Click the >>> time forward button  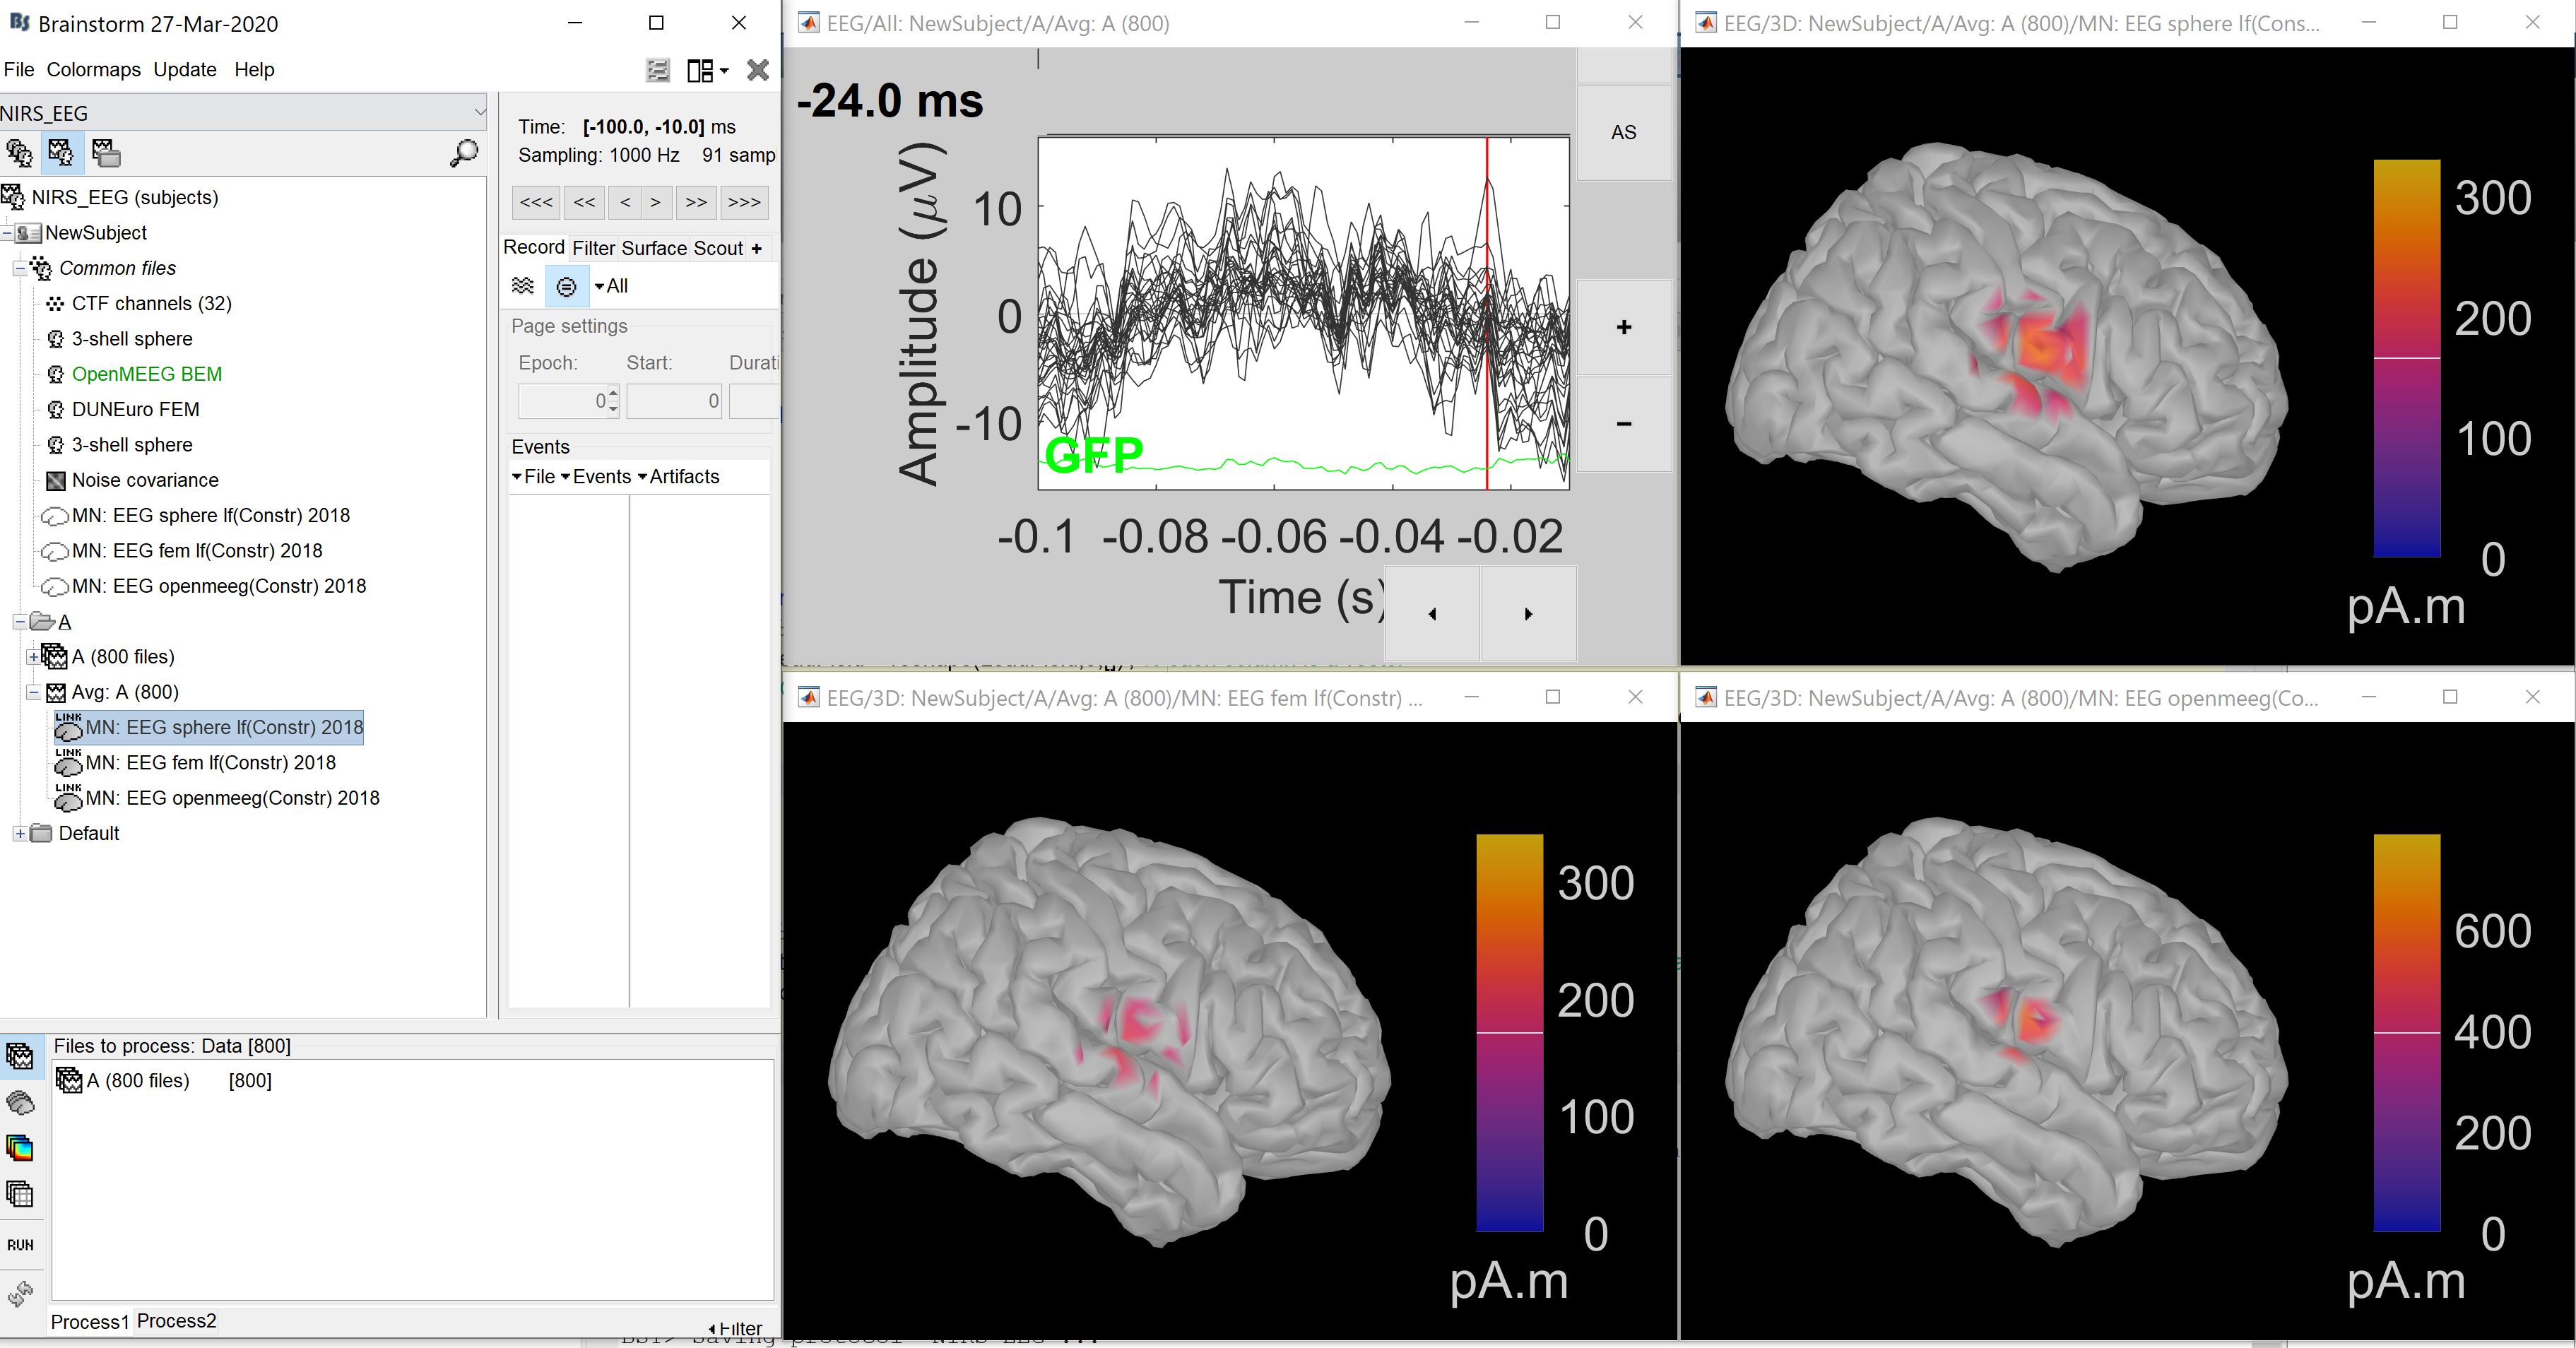(x=744, y=202)
